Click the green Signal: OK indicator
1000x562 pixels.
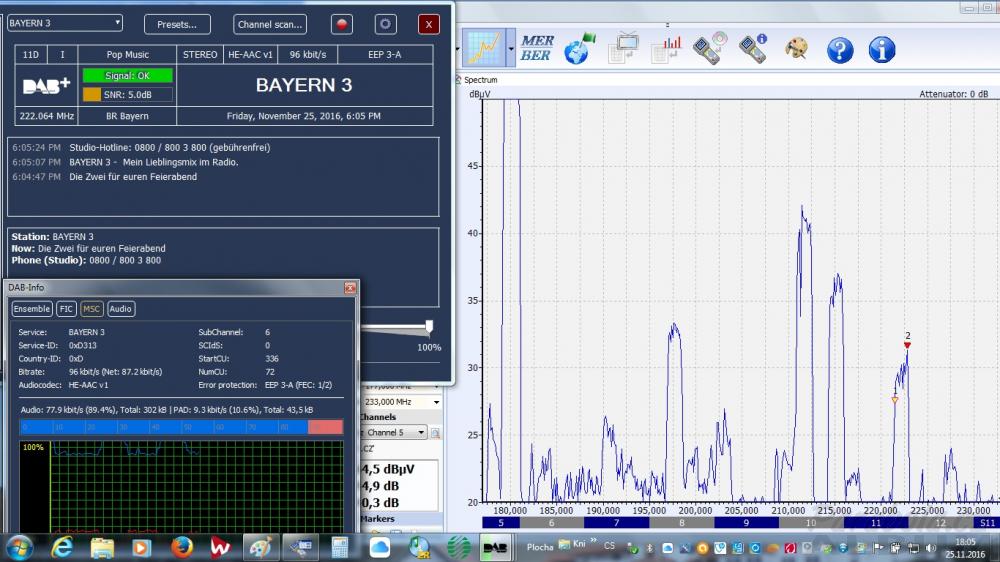(128, 75)
